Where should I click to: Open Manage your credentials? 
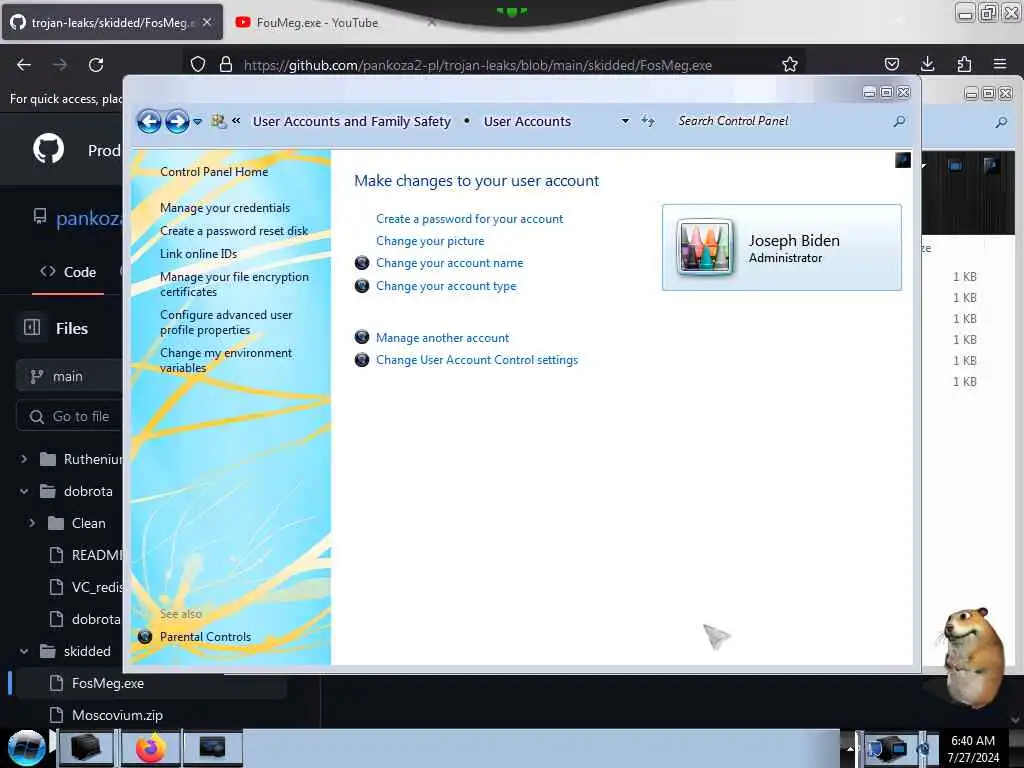[225, 208]
